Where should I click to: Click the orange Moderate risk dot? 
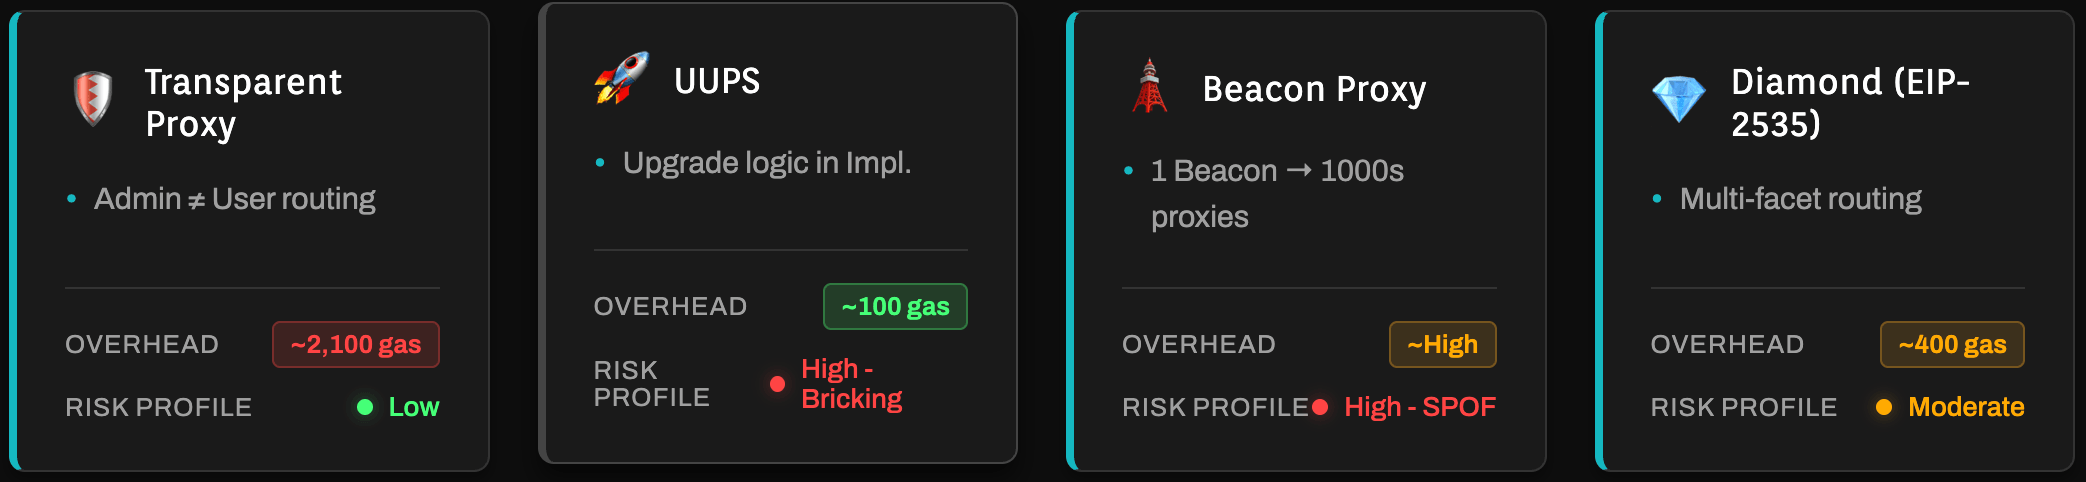[x=1883, y=407]
